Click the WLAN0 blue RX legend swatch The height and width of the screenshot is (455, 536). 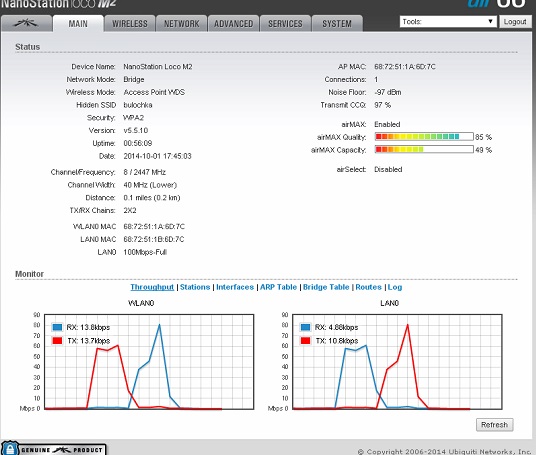coord(57,327)
